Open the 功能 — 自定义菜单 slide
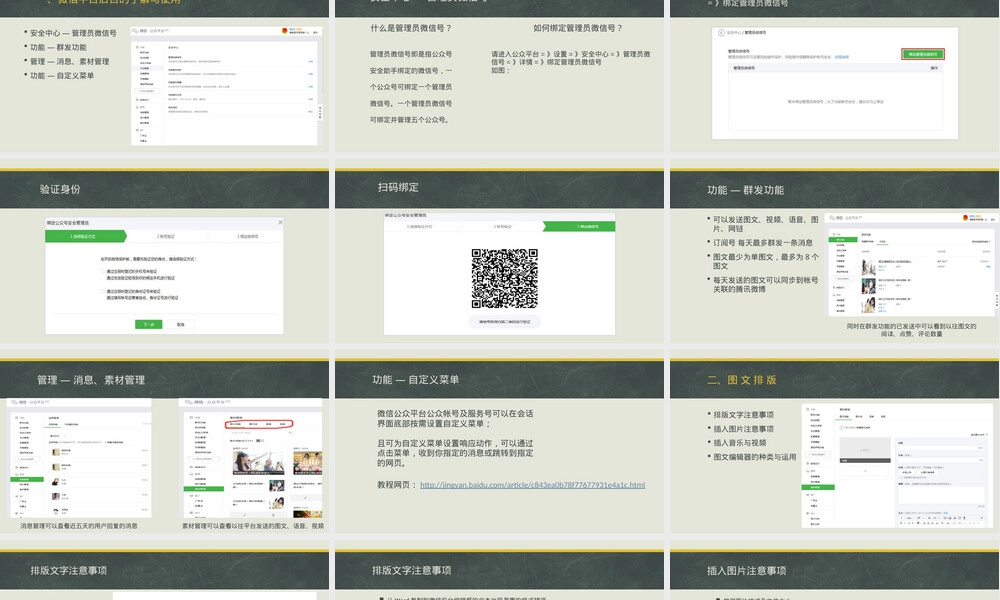Image resolution: width=1000 pixels, height=600 pixels. pyautogui.click(x=499, y=446)
